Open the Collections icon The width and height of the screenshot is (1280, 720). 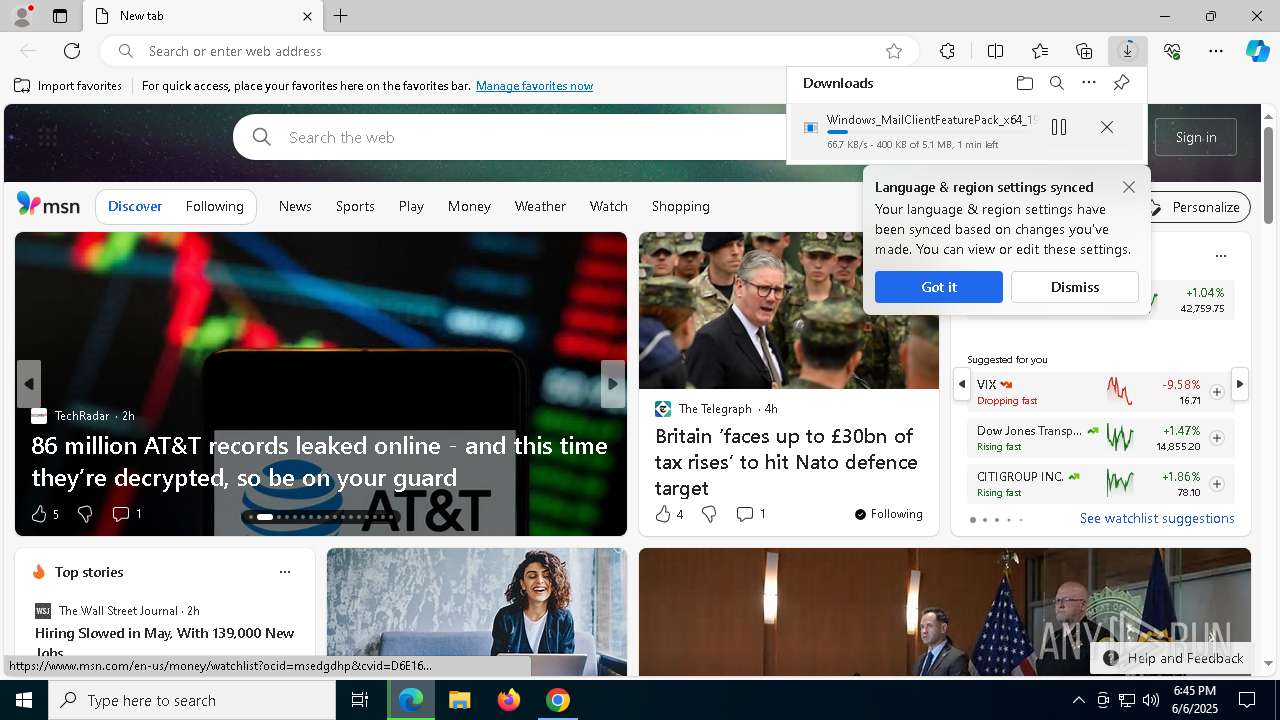tap(1084, 51)
